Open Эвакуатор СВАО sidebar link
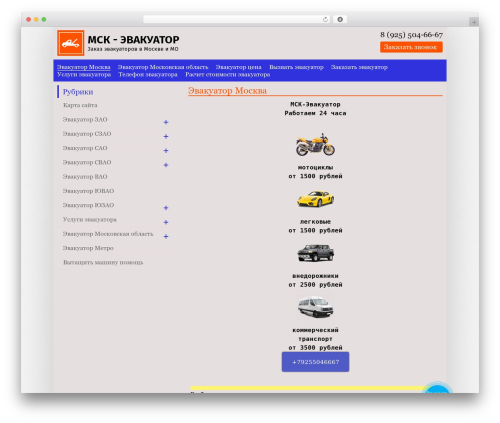This screenshot has height=423, width=500. [87, 162]
